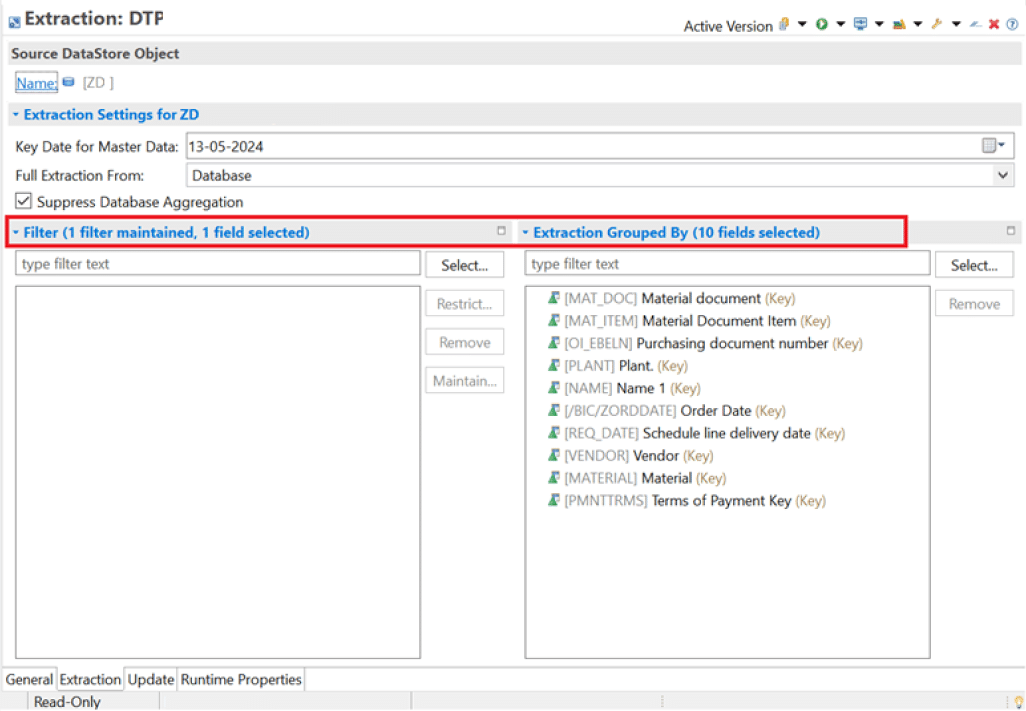Open the Key Date calendar picker
Viewport: 1026px width, 711px height.
pos(993,146)
